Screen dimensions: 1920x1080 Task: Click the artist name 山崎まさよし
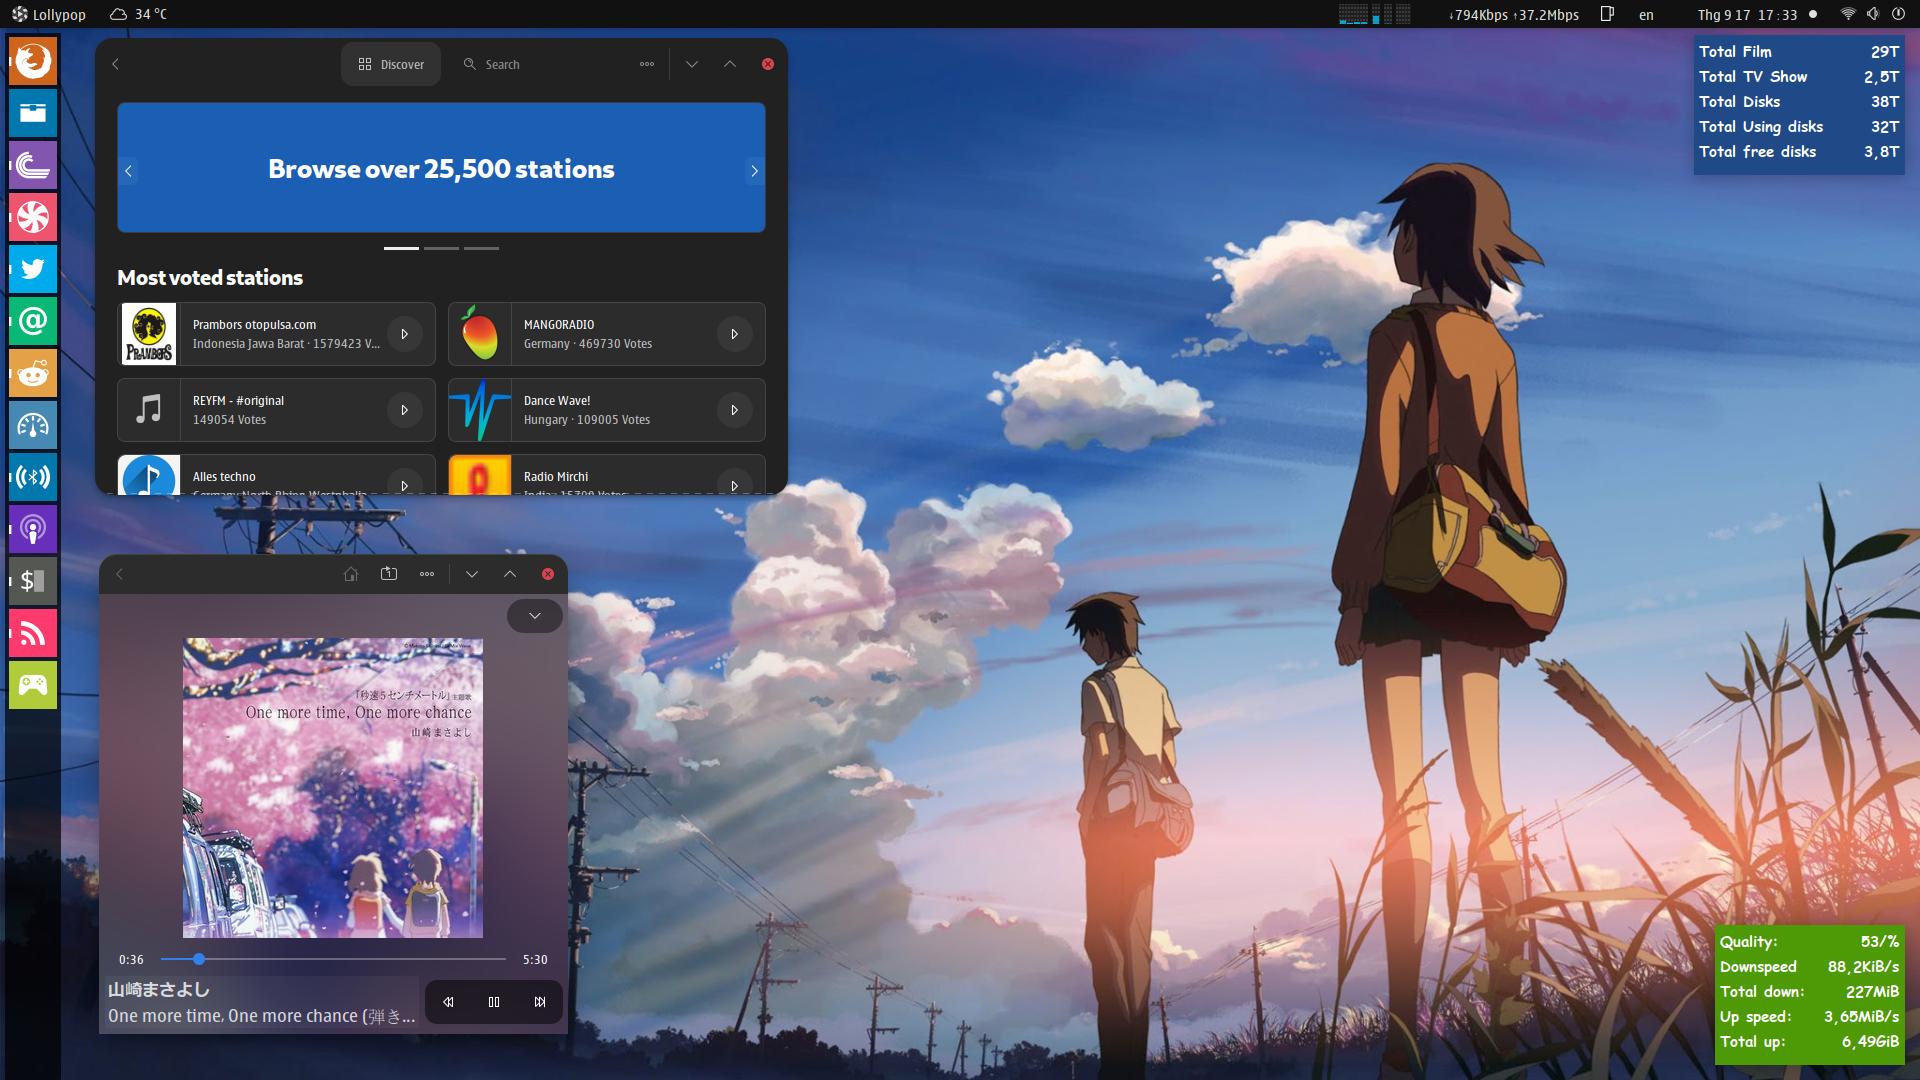[159, 990]
